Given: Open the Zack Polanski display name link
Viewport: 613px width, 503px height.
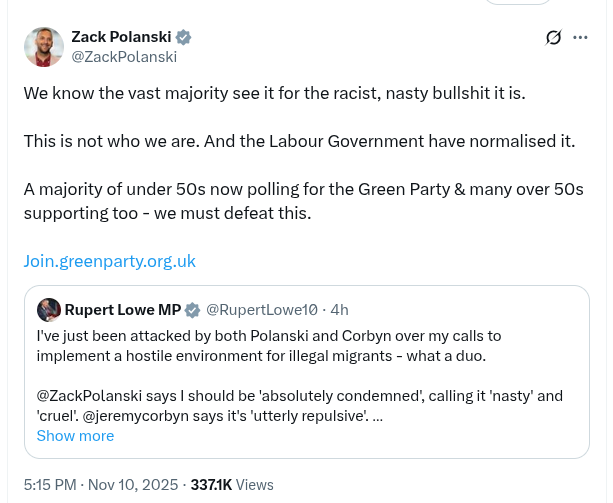Looking at the screenshot, I should [120, 37].
